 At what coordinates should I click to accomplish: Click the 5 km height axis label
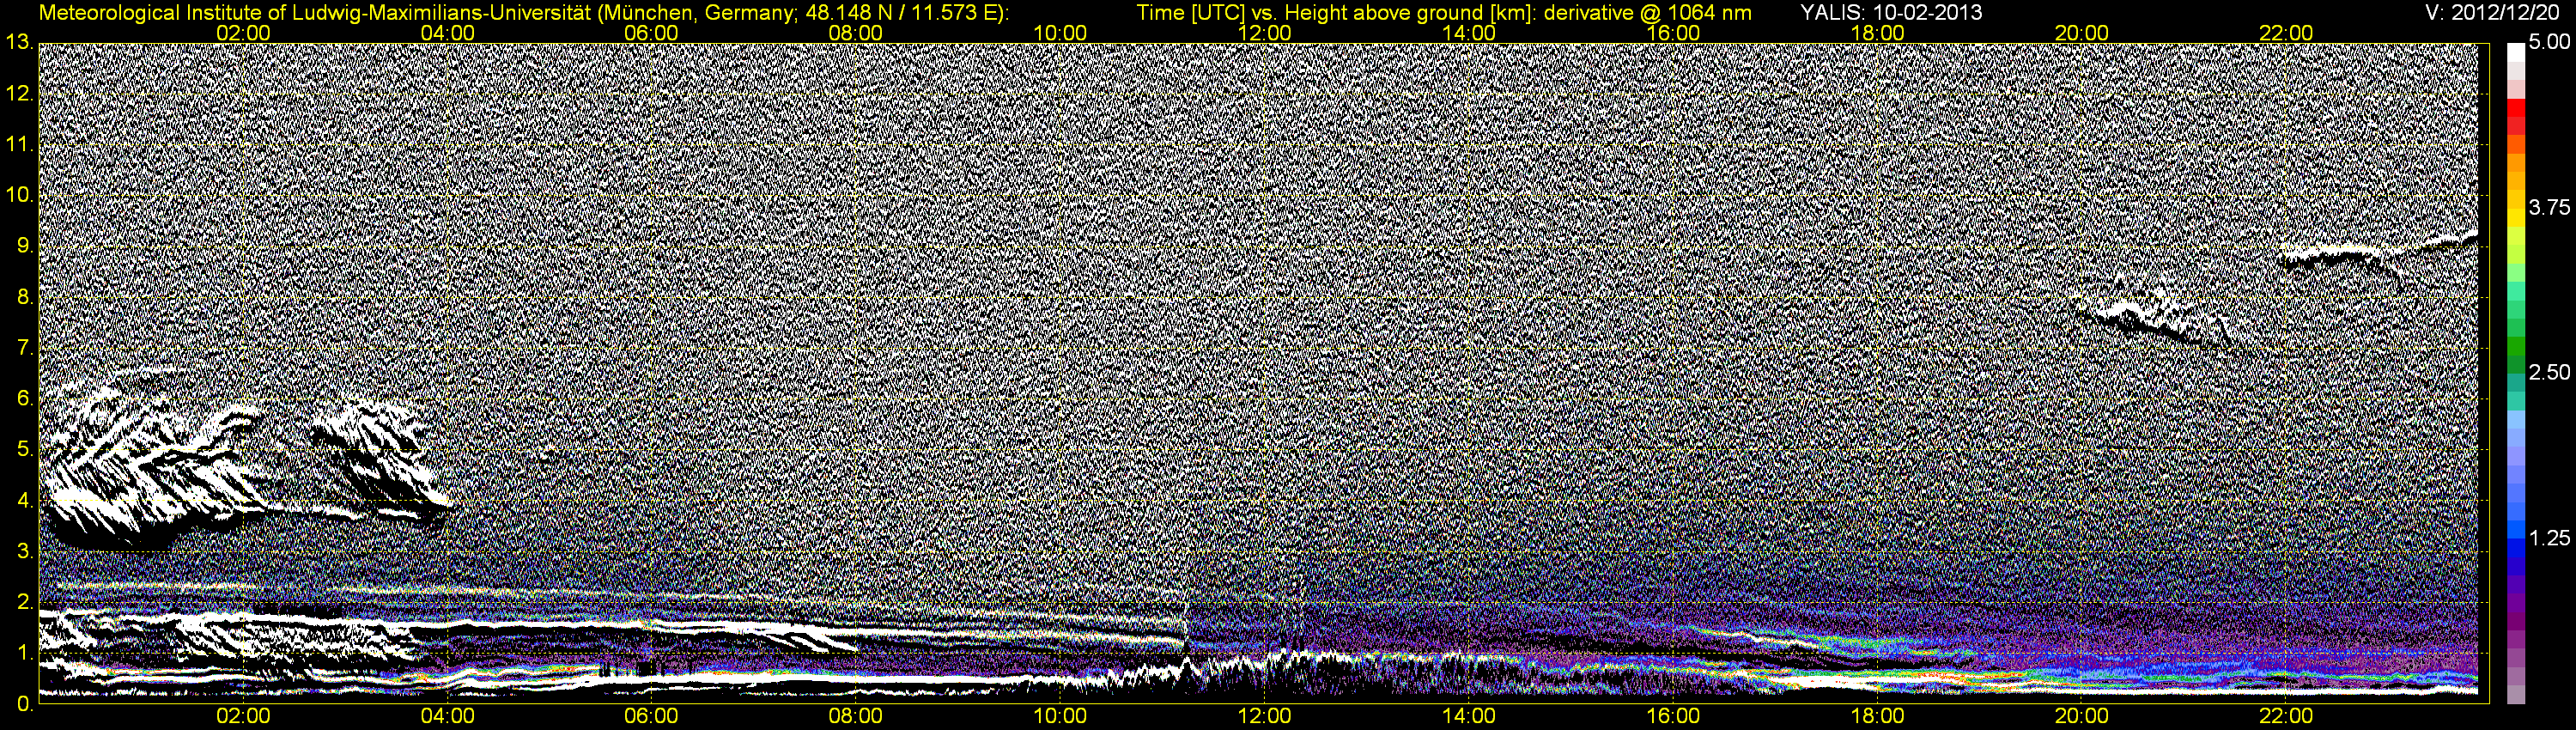(x=24, y=450)
